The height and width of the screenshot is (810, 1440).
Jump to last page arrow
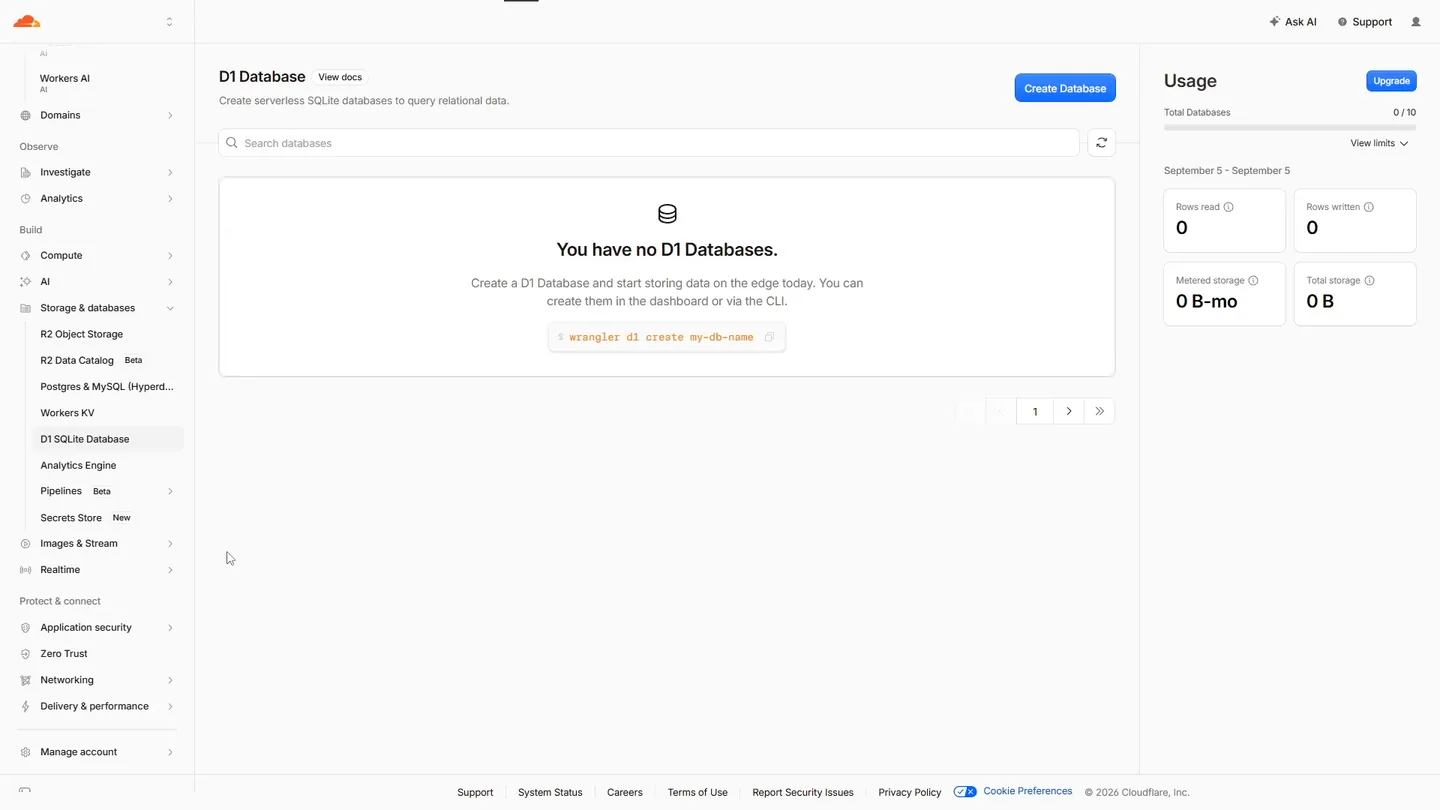[1099, 411]
